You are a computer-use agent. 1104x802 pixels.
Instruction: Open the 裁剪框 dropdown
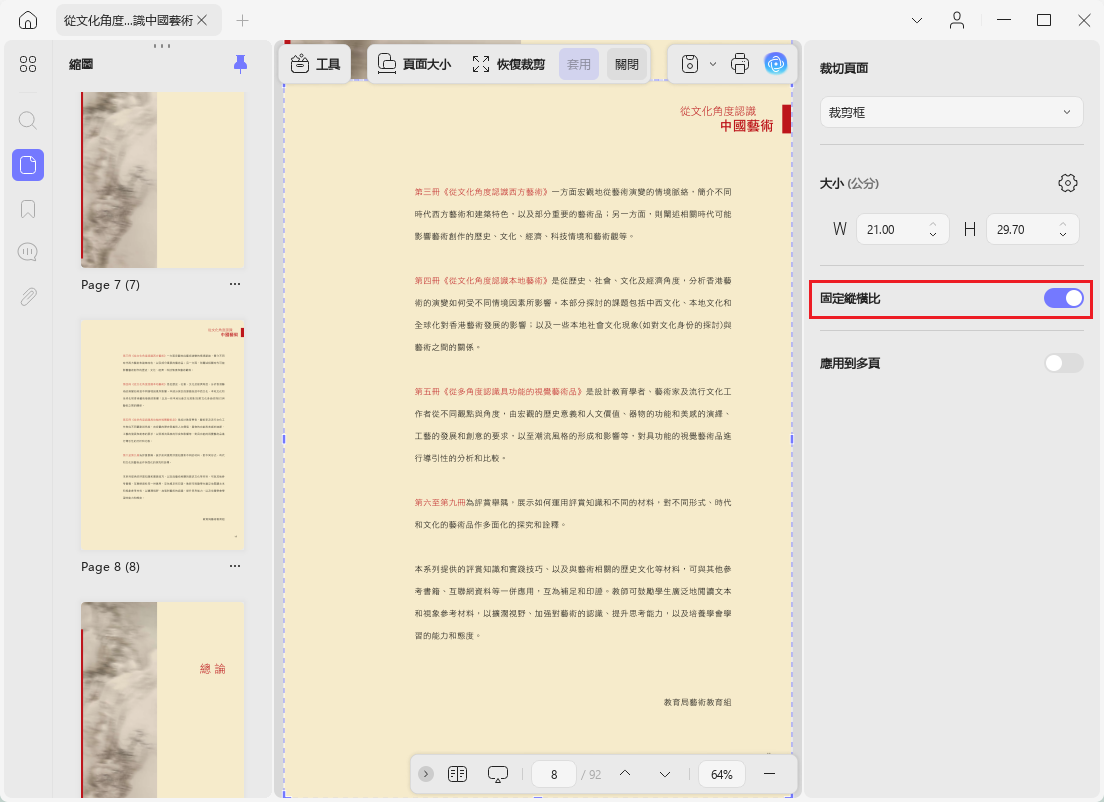point(951,113)
